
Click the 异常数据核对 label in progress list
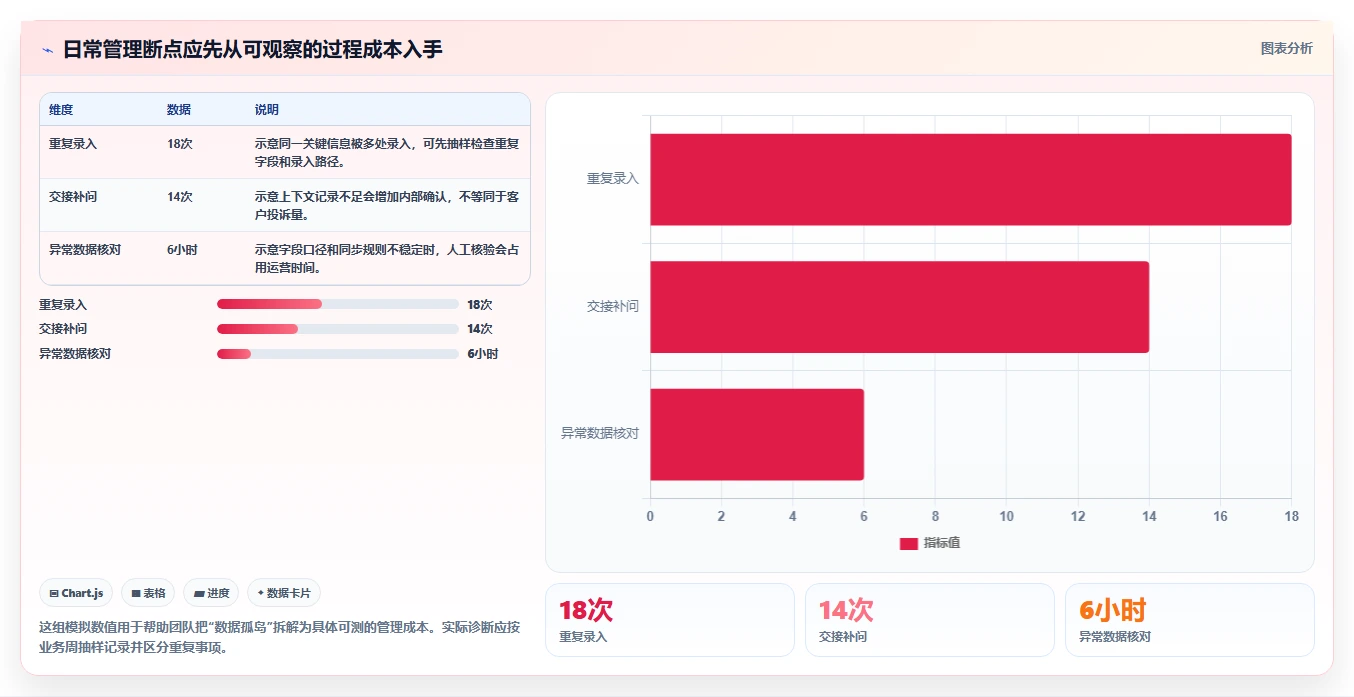(x=75, y=354)
